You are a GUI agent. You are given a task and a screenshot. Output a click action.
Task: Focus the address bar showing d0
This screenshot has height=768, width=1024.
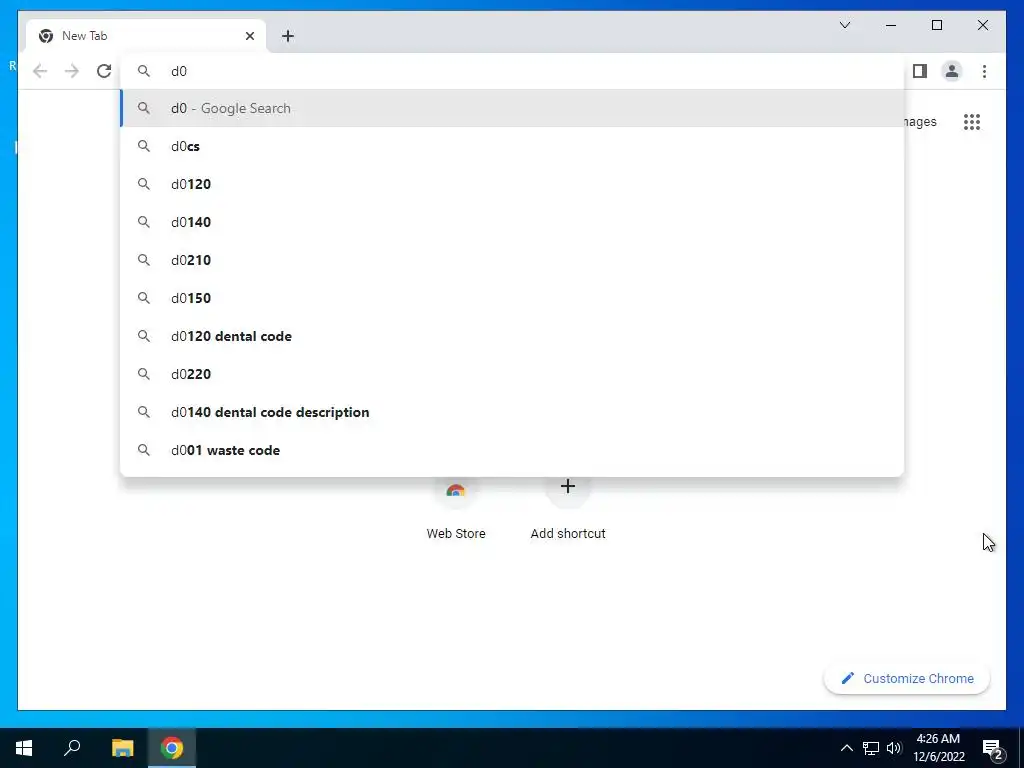tap(513, 71)
